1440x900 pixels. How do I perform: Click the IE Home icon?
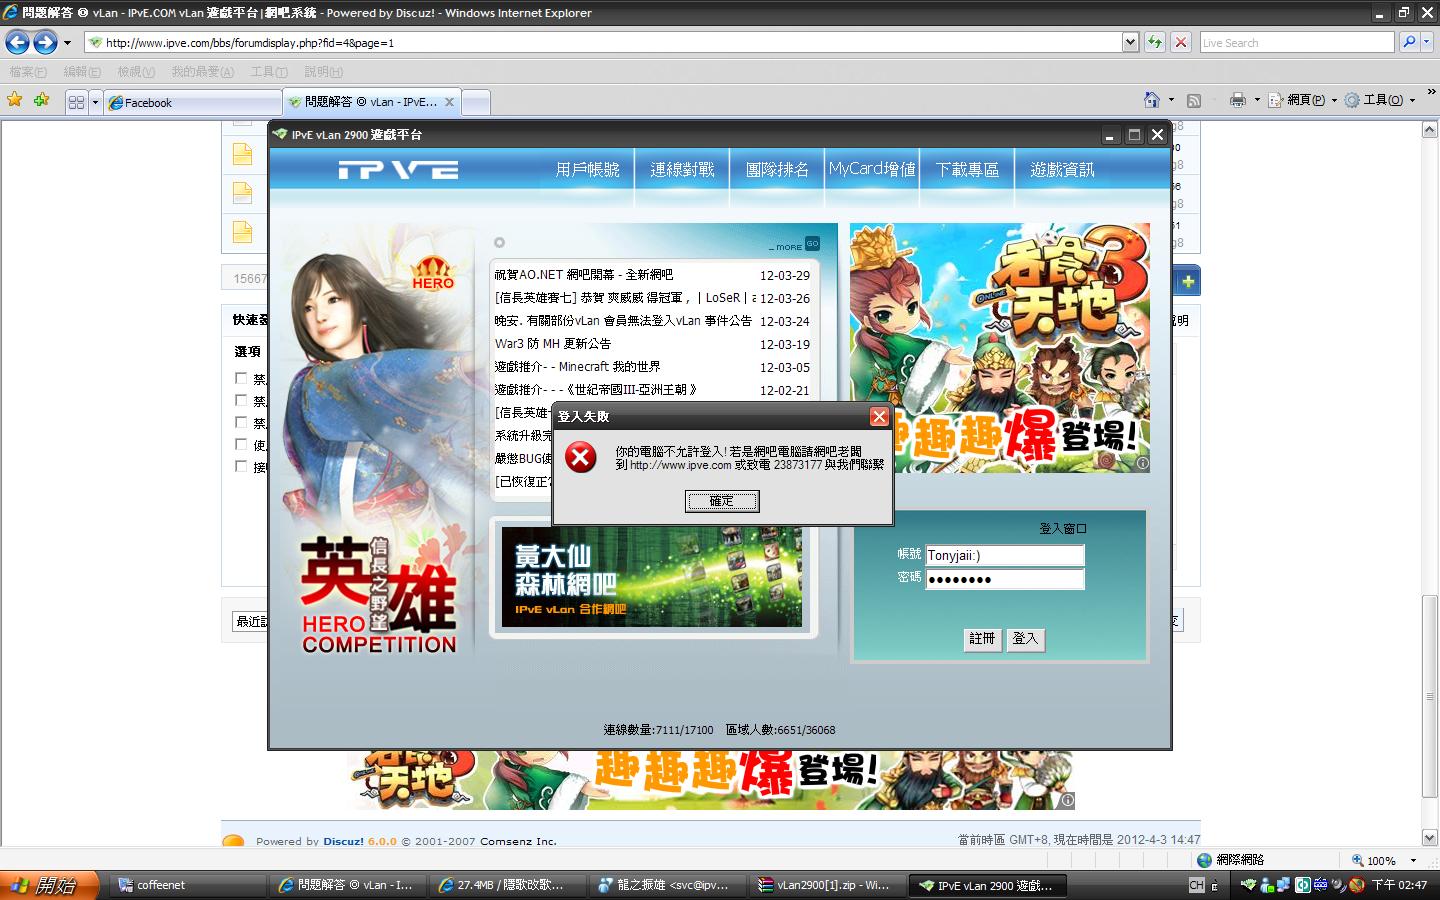pos(1151,100)
